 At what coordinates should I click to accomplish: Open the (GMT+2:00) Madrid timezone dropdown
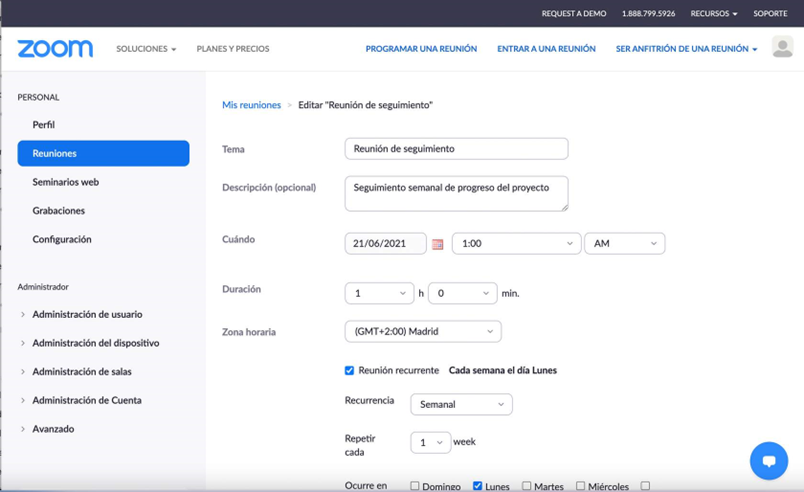[x=423, y=332]
